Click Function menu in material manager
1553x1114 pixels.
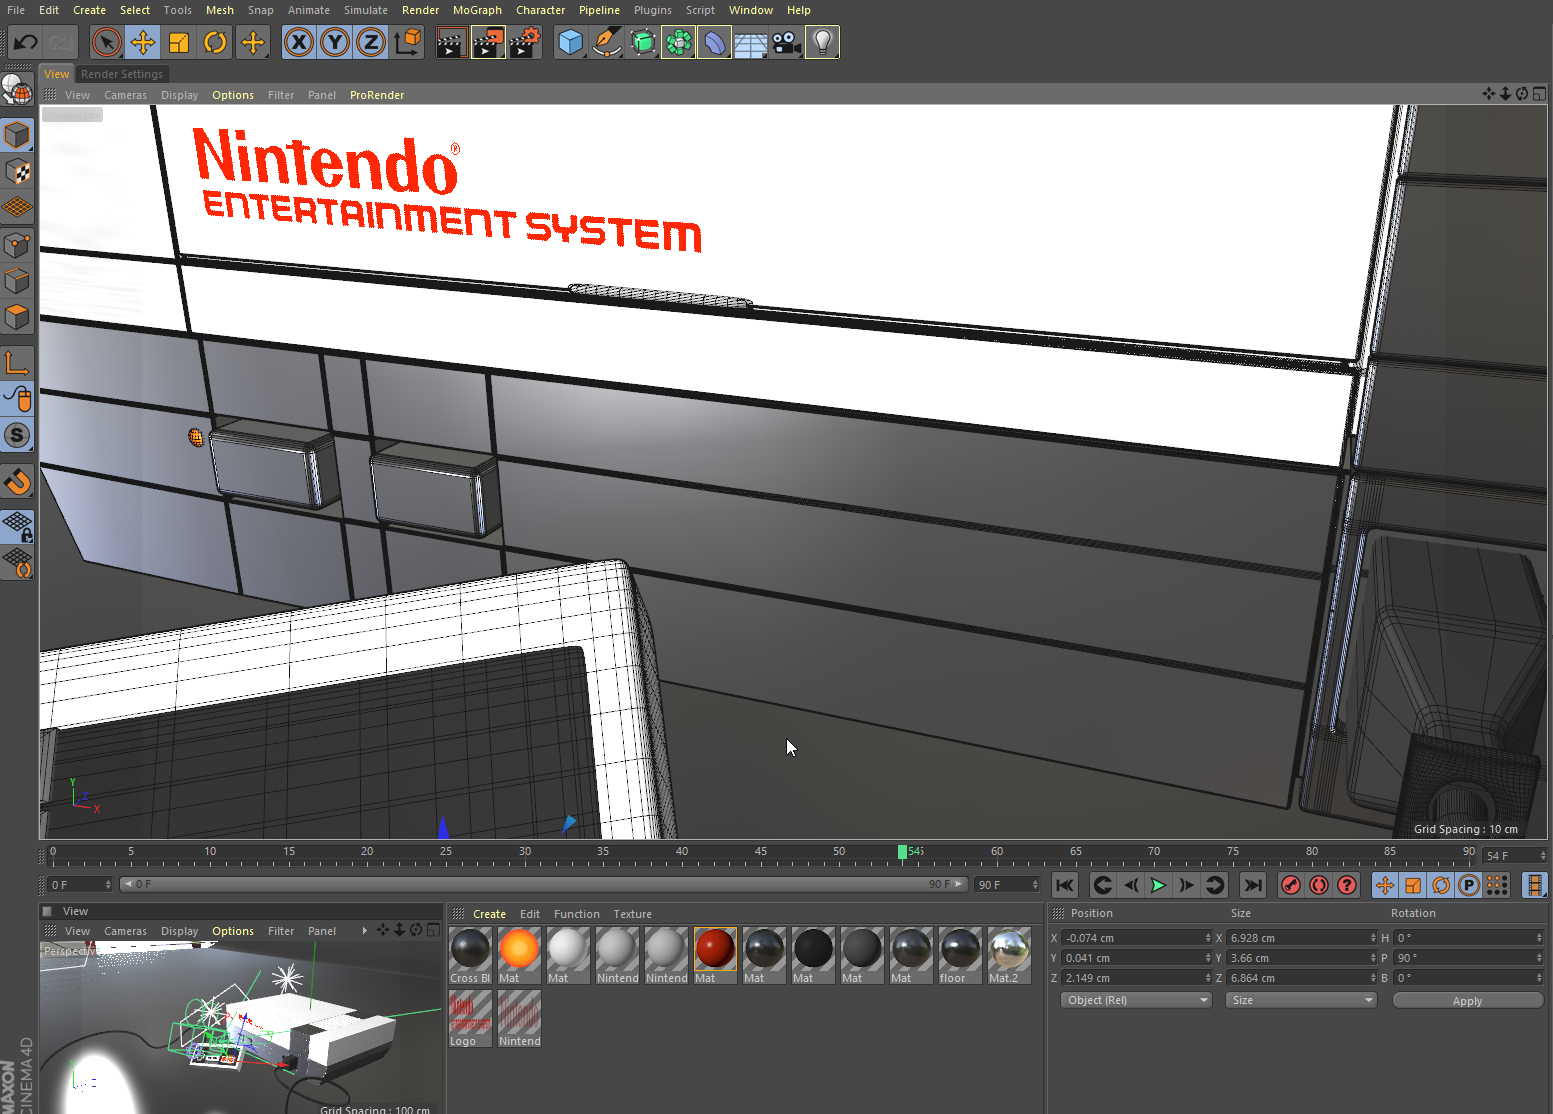click(x=577, y=914)
